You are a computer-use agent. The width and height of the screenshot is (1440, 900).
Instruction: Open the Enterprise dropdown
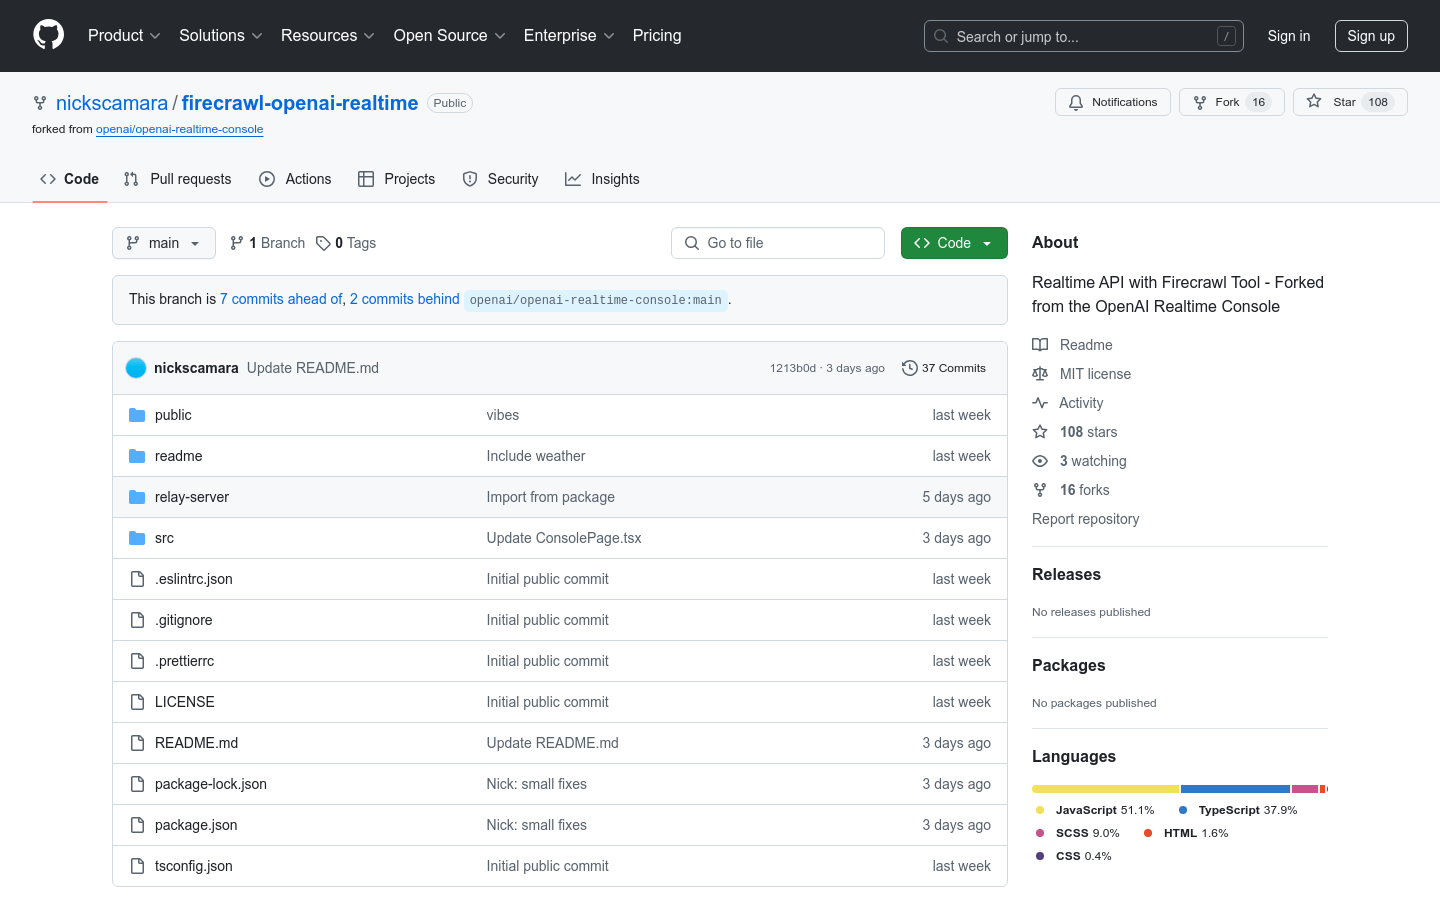[569, 36]
